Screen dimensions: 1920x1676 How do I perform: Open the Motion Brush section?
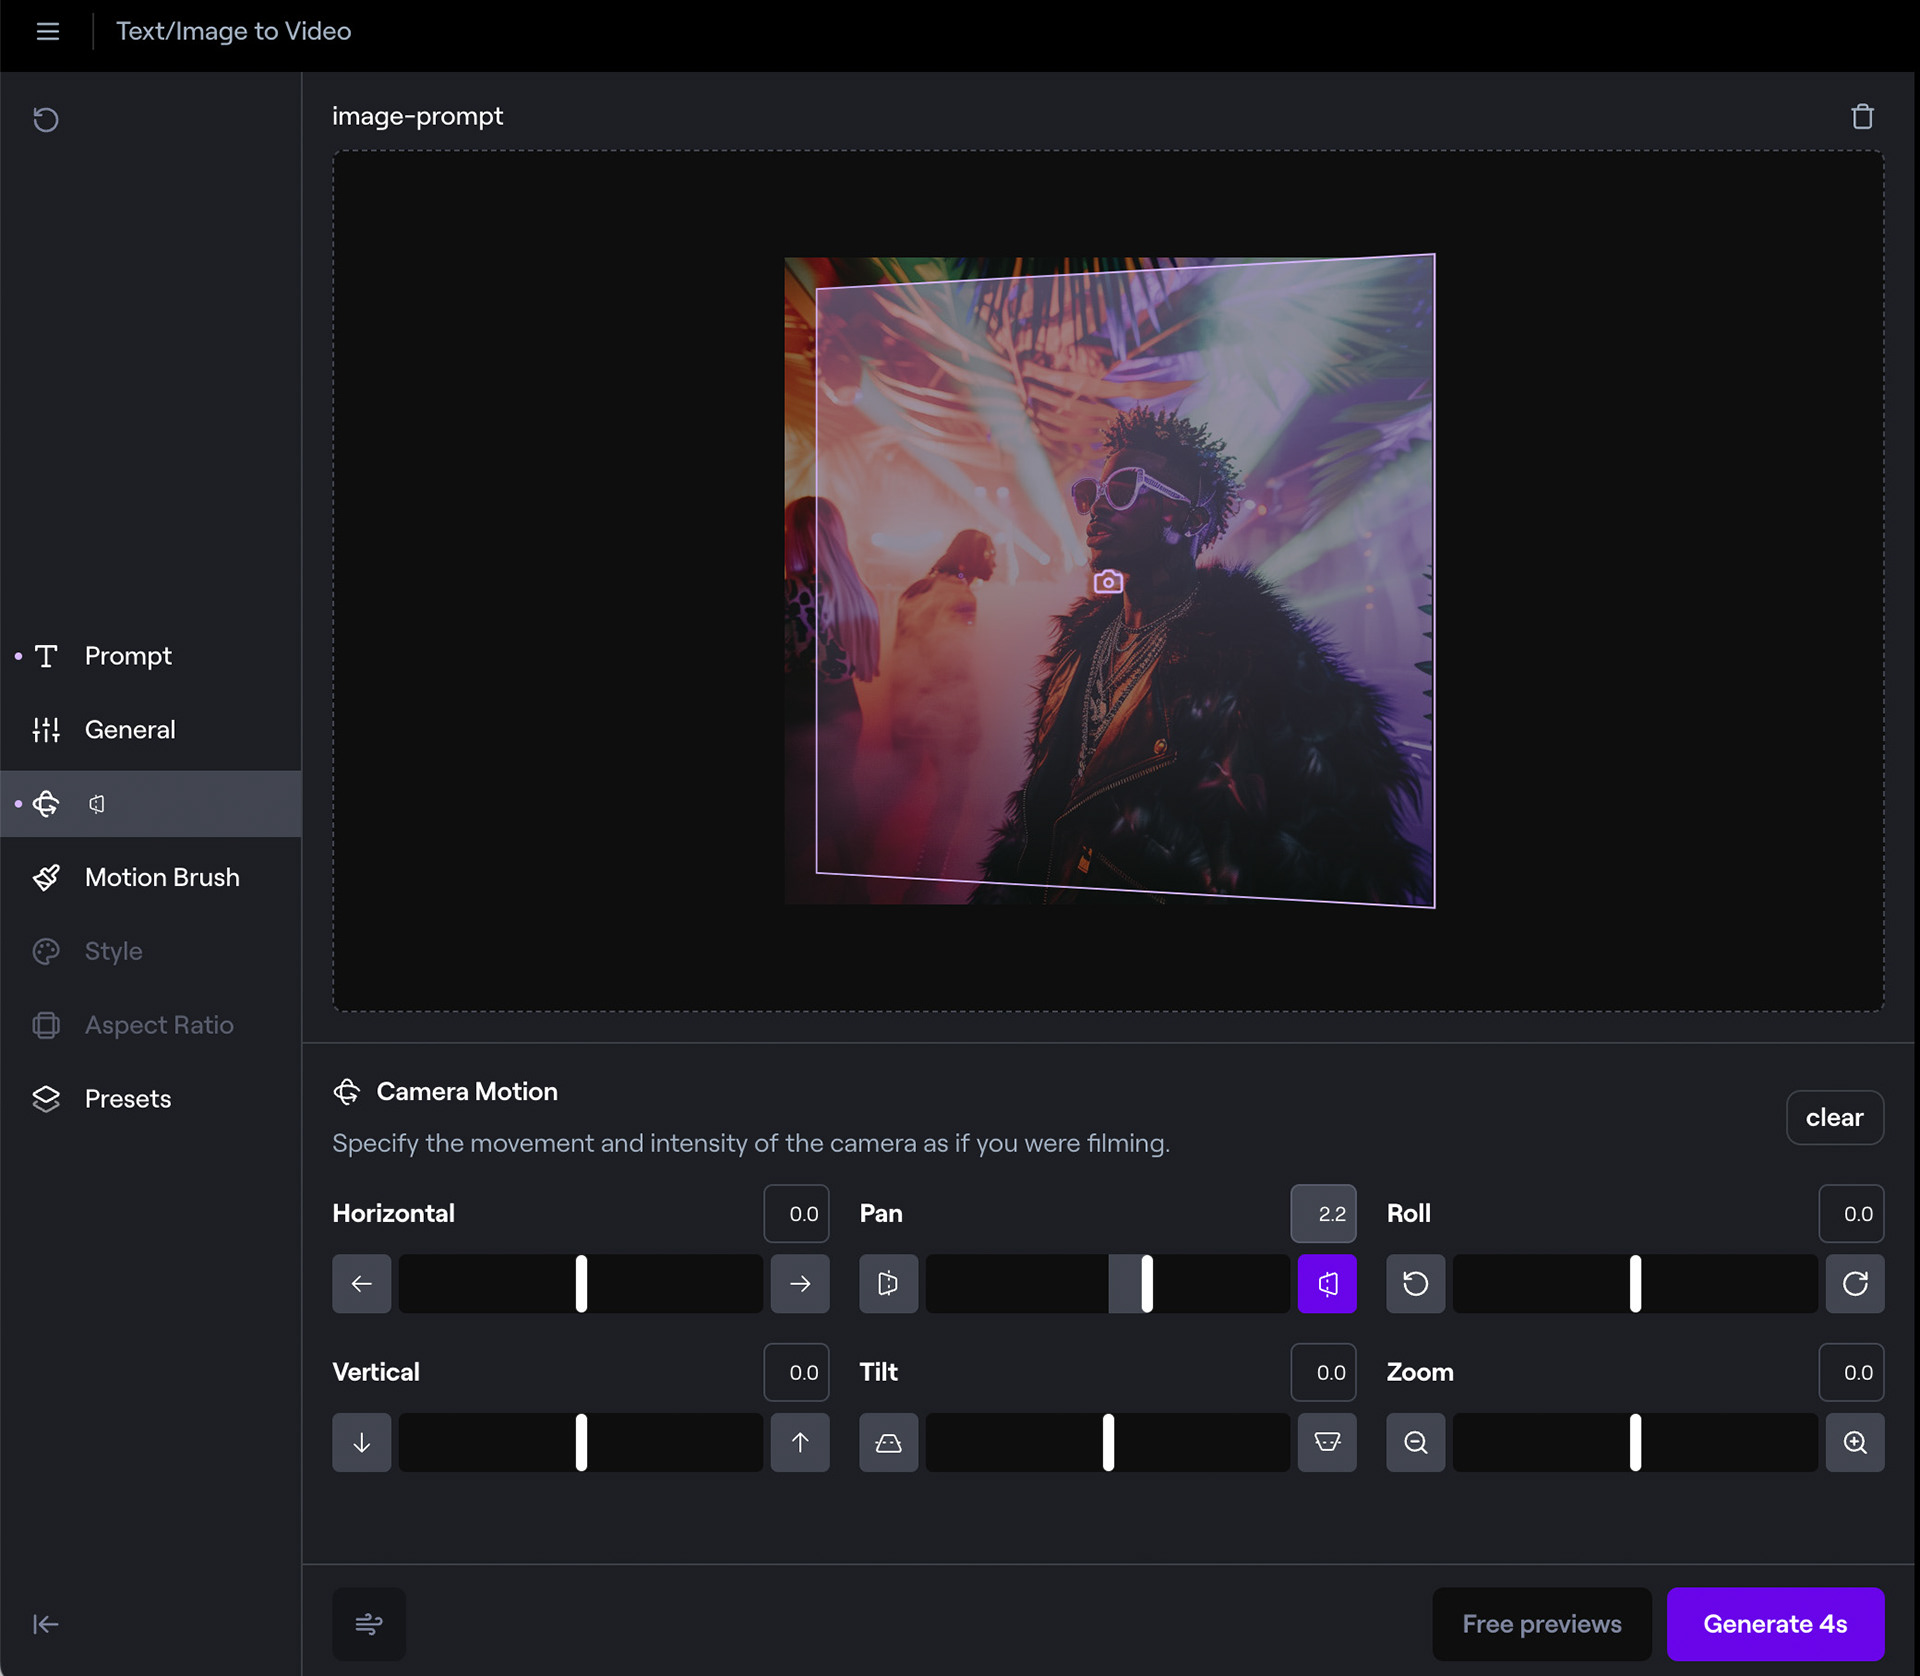pyautogui.click(x=150, y=877)
